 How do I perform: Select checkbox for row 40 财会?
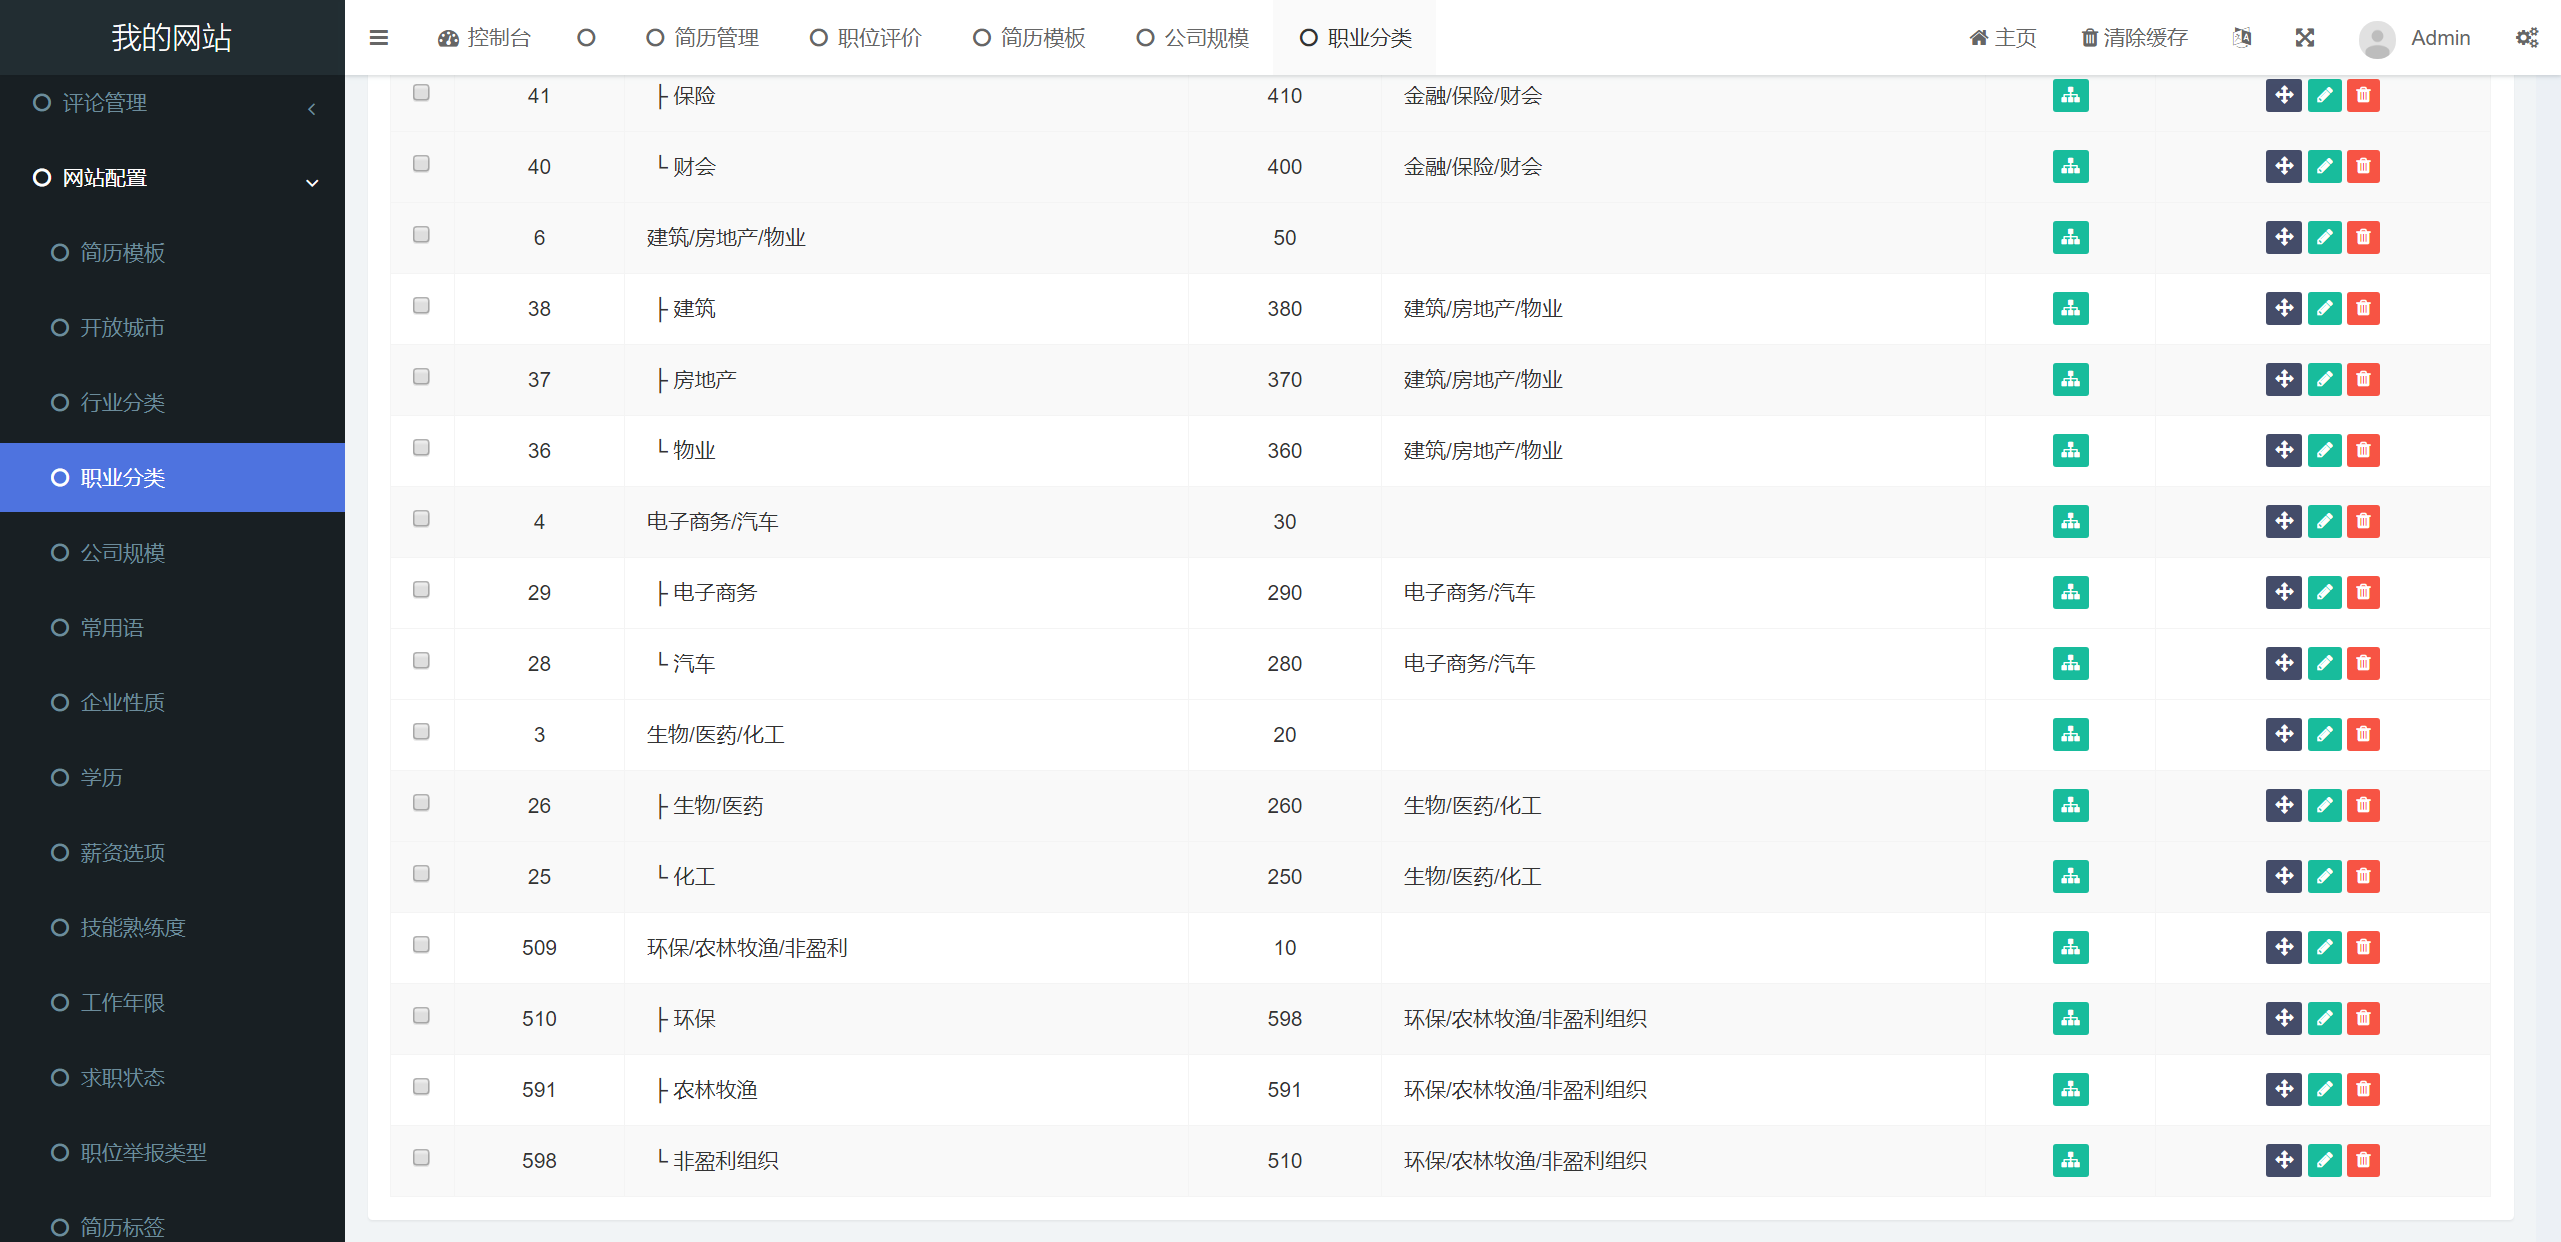point(421,164)
